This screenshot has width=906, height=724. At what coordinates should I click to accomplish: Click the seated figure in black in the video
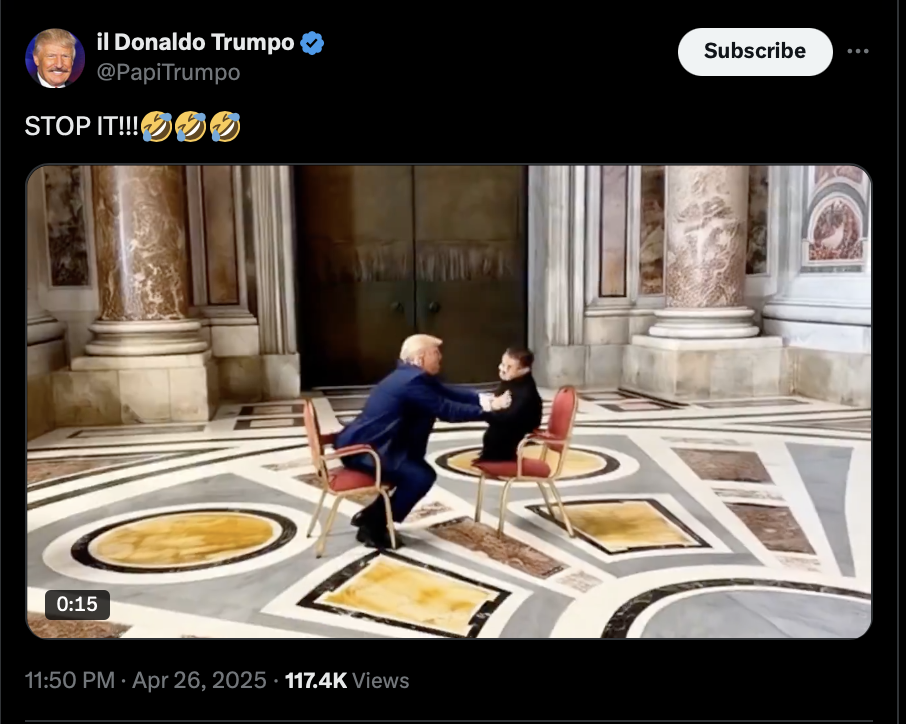click(511, 404)
